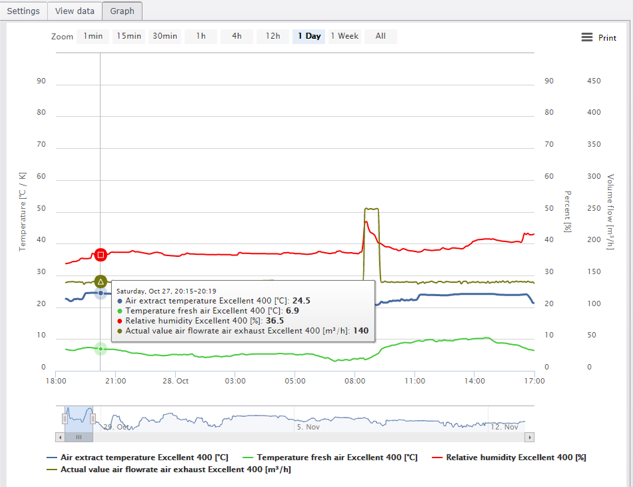This screenshot has width=634, height=487.
Task: Click the olive airflow triangle marker point
Action: coord(101,282)
